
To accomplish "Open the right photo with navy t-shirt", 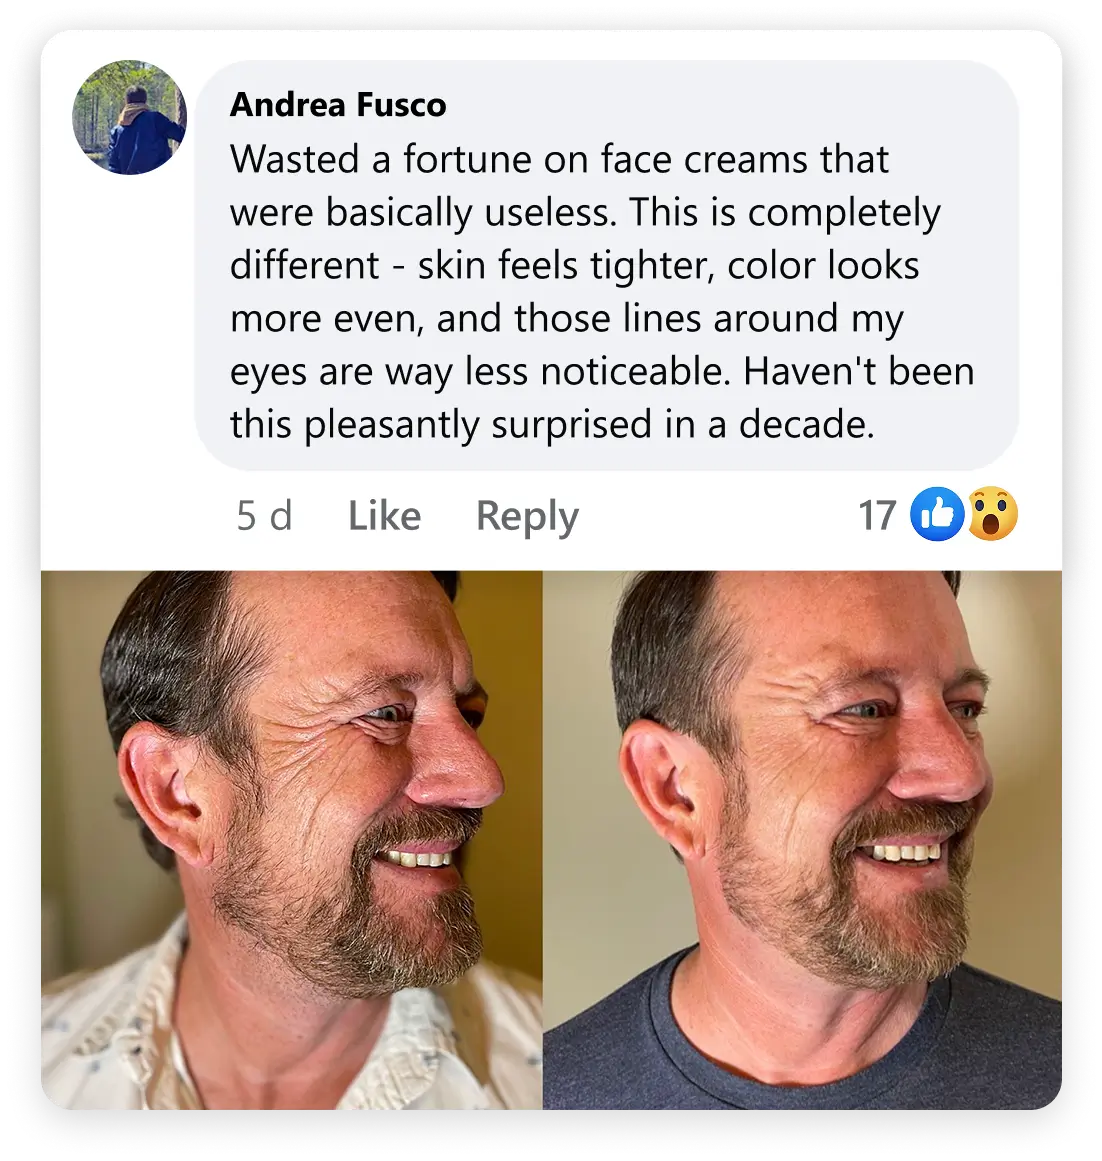I will (802, 838).
